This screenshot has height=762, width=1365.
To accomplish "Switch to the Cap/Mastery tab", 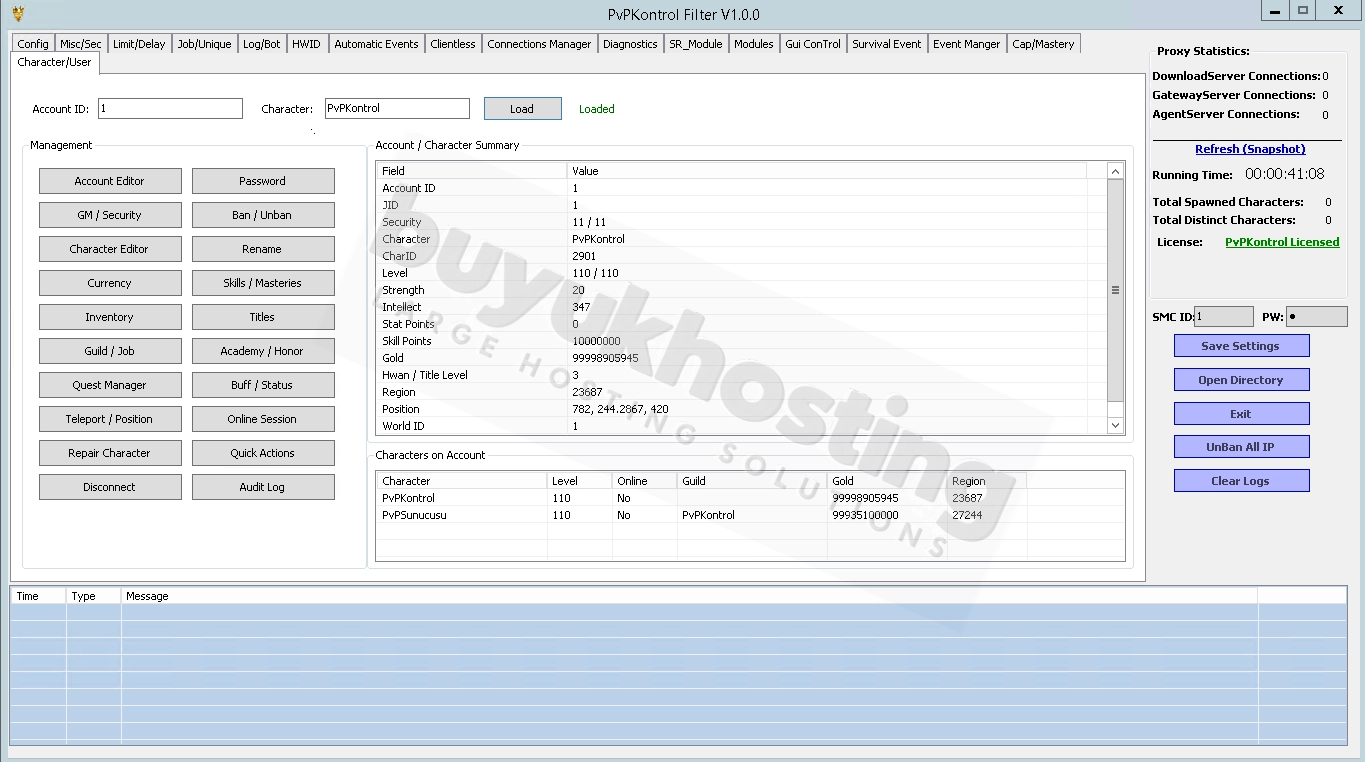I will [x=1043, y=44].
